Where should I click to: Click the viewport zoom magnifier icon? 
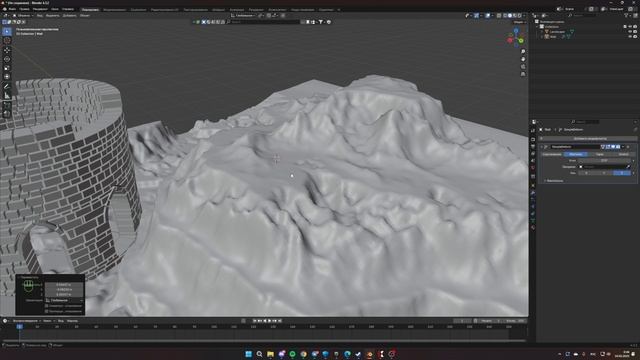pos(523,52)
